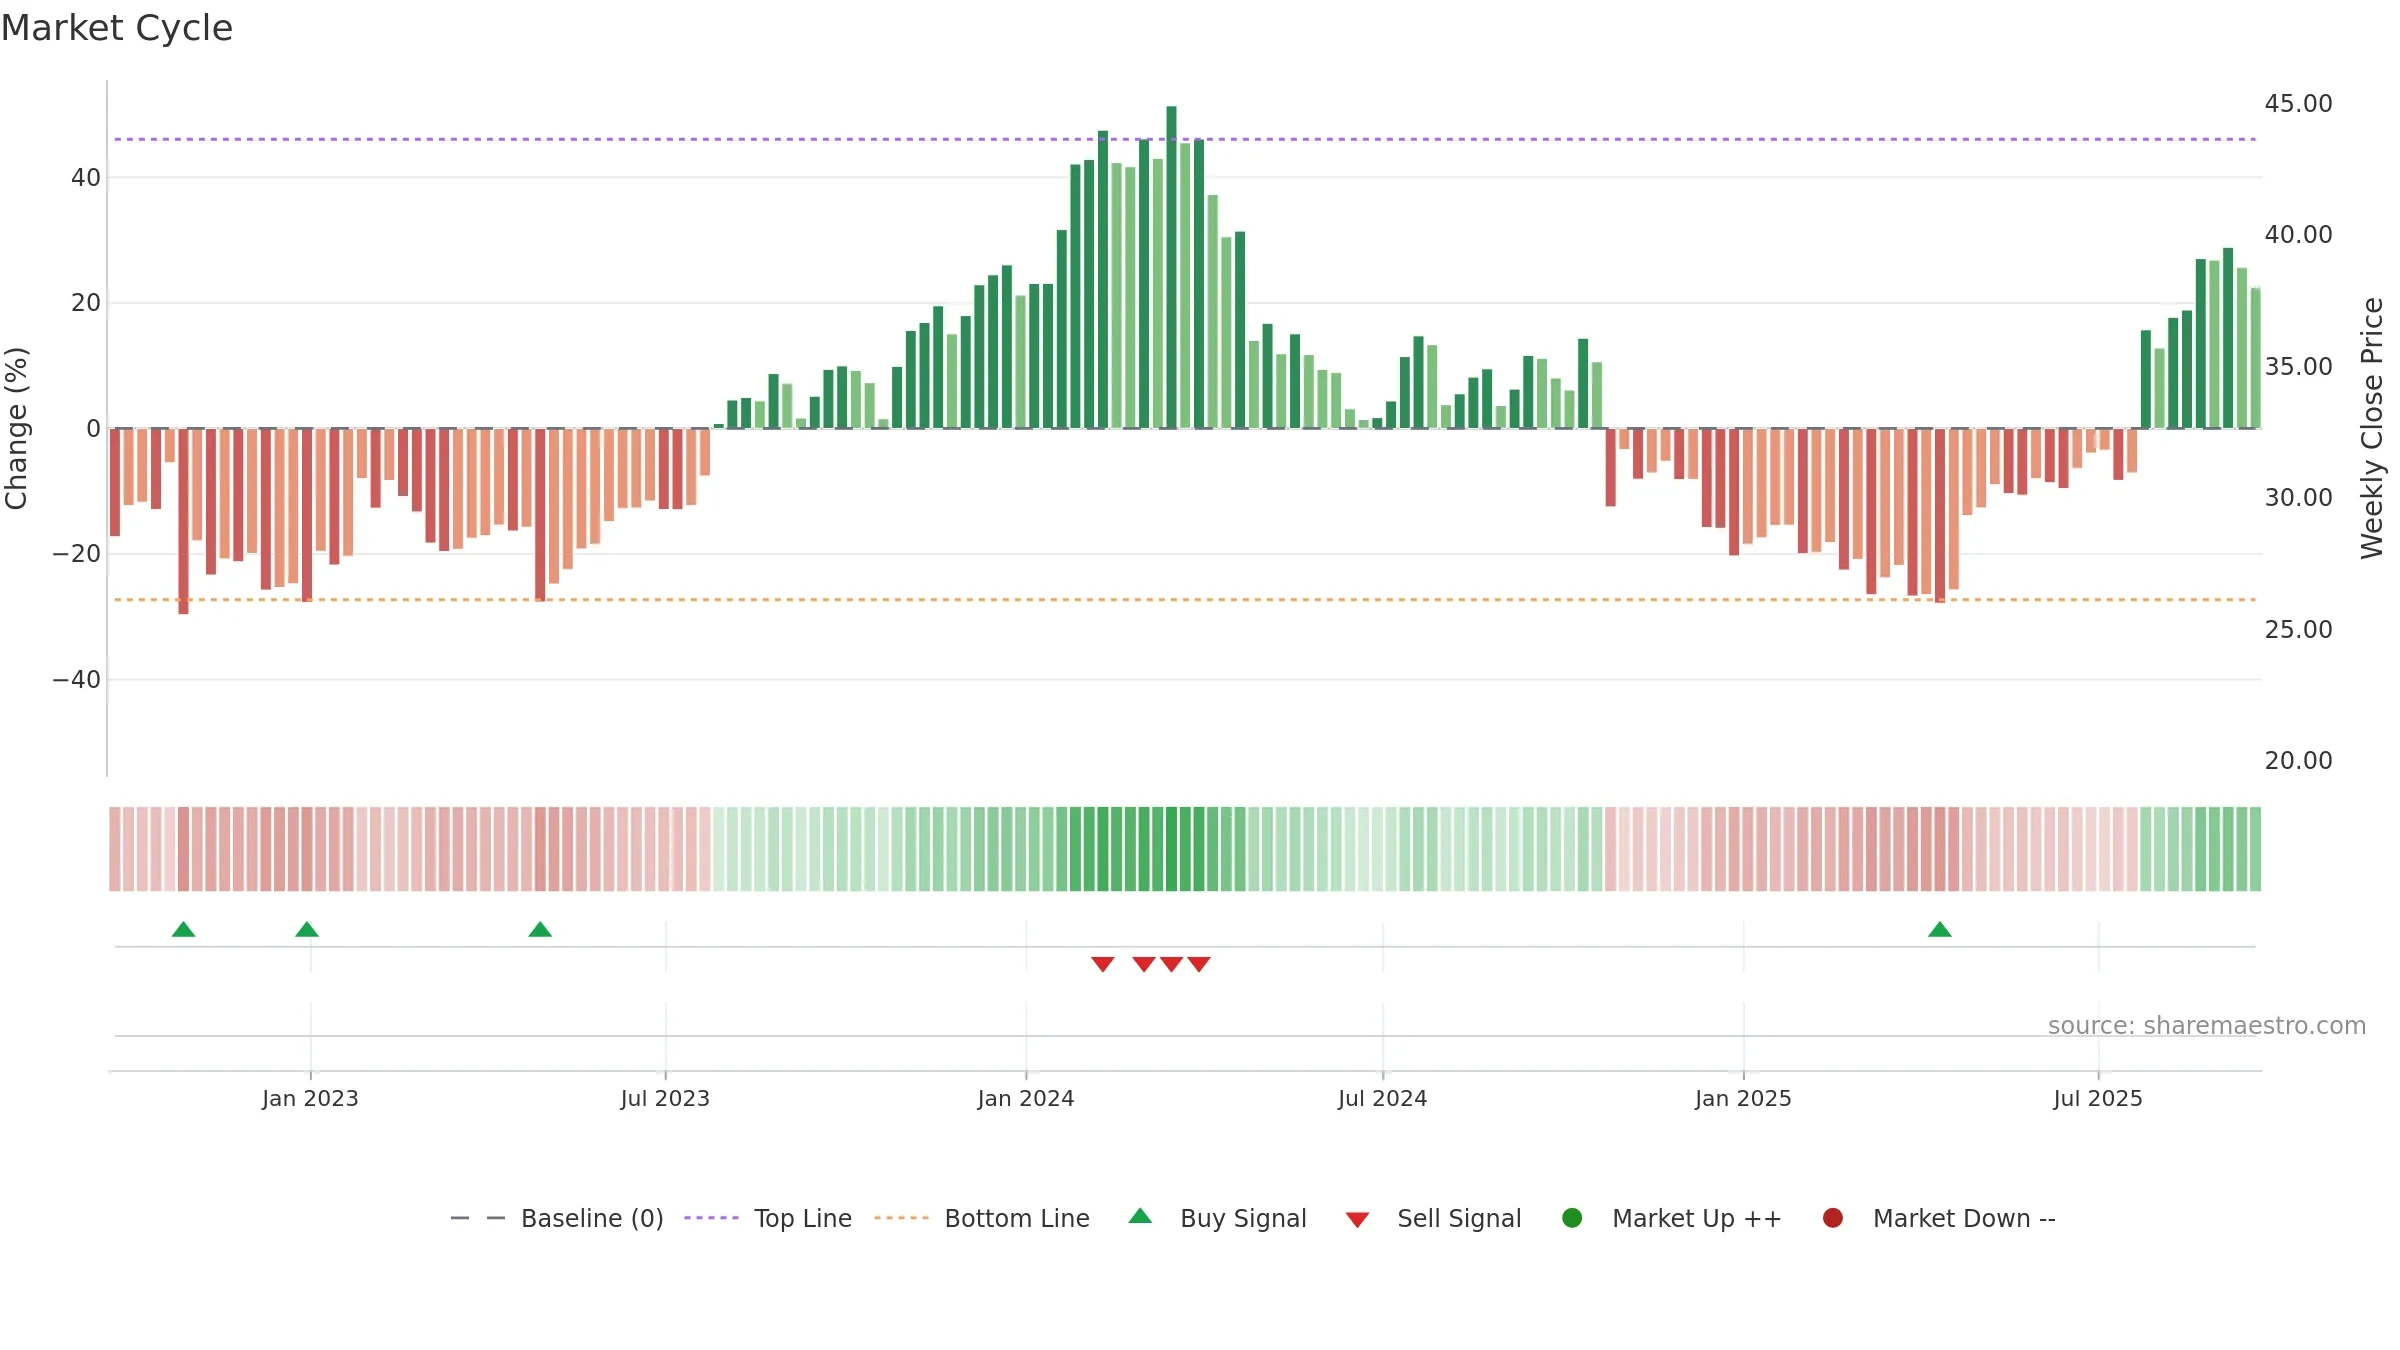Click the orange dotted bottom line on chart
Image resolution: width=2400 pixels, height=1350 pixels.
pos(1185,600)
